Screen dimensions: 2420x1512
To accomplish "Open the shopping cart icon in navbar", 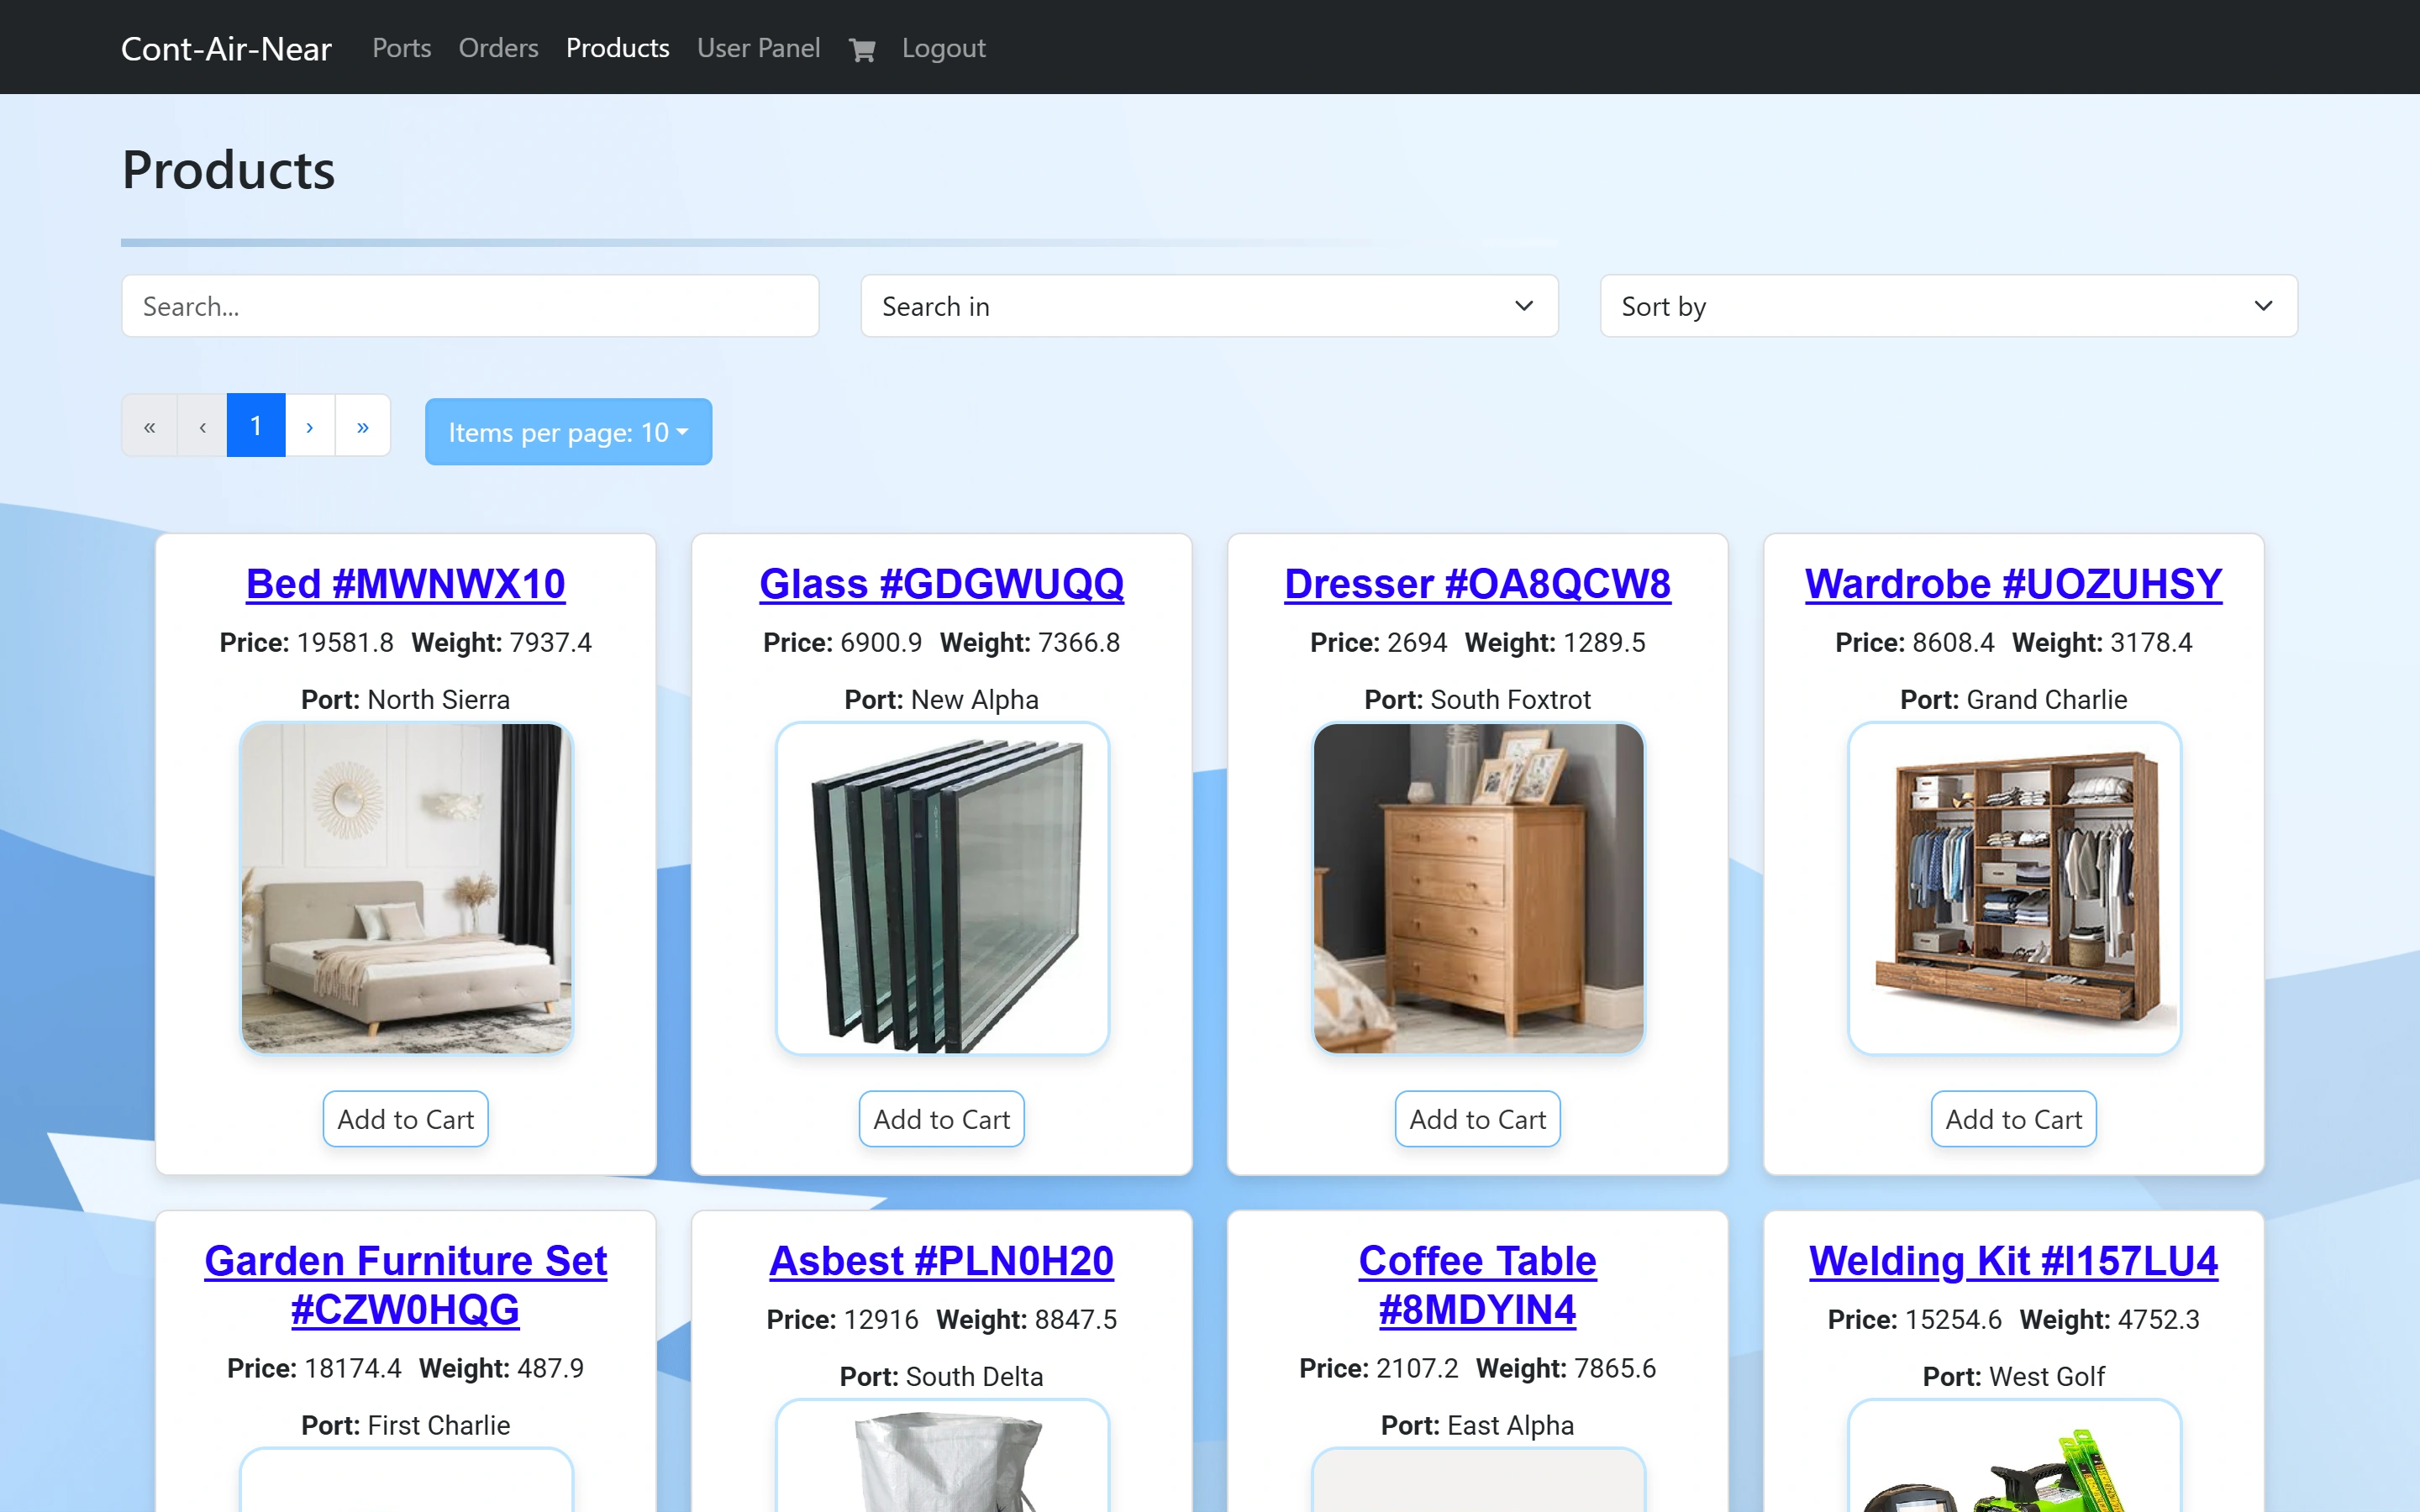I will [861, 49].
